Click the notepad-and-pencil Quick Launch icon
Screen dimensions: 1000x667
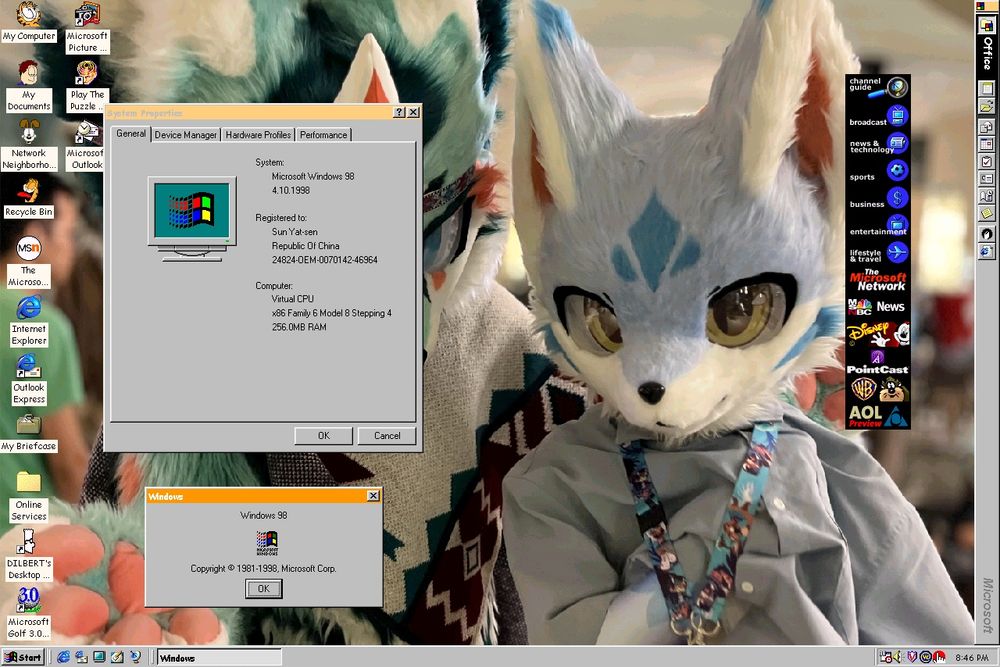tap(117, 657)
